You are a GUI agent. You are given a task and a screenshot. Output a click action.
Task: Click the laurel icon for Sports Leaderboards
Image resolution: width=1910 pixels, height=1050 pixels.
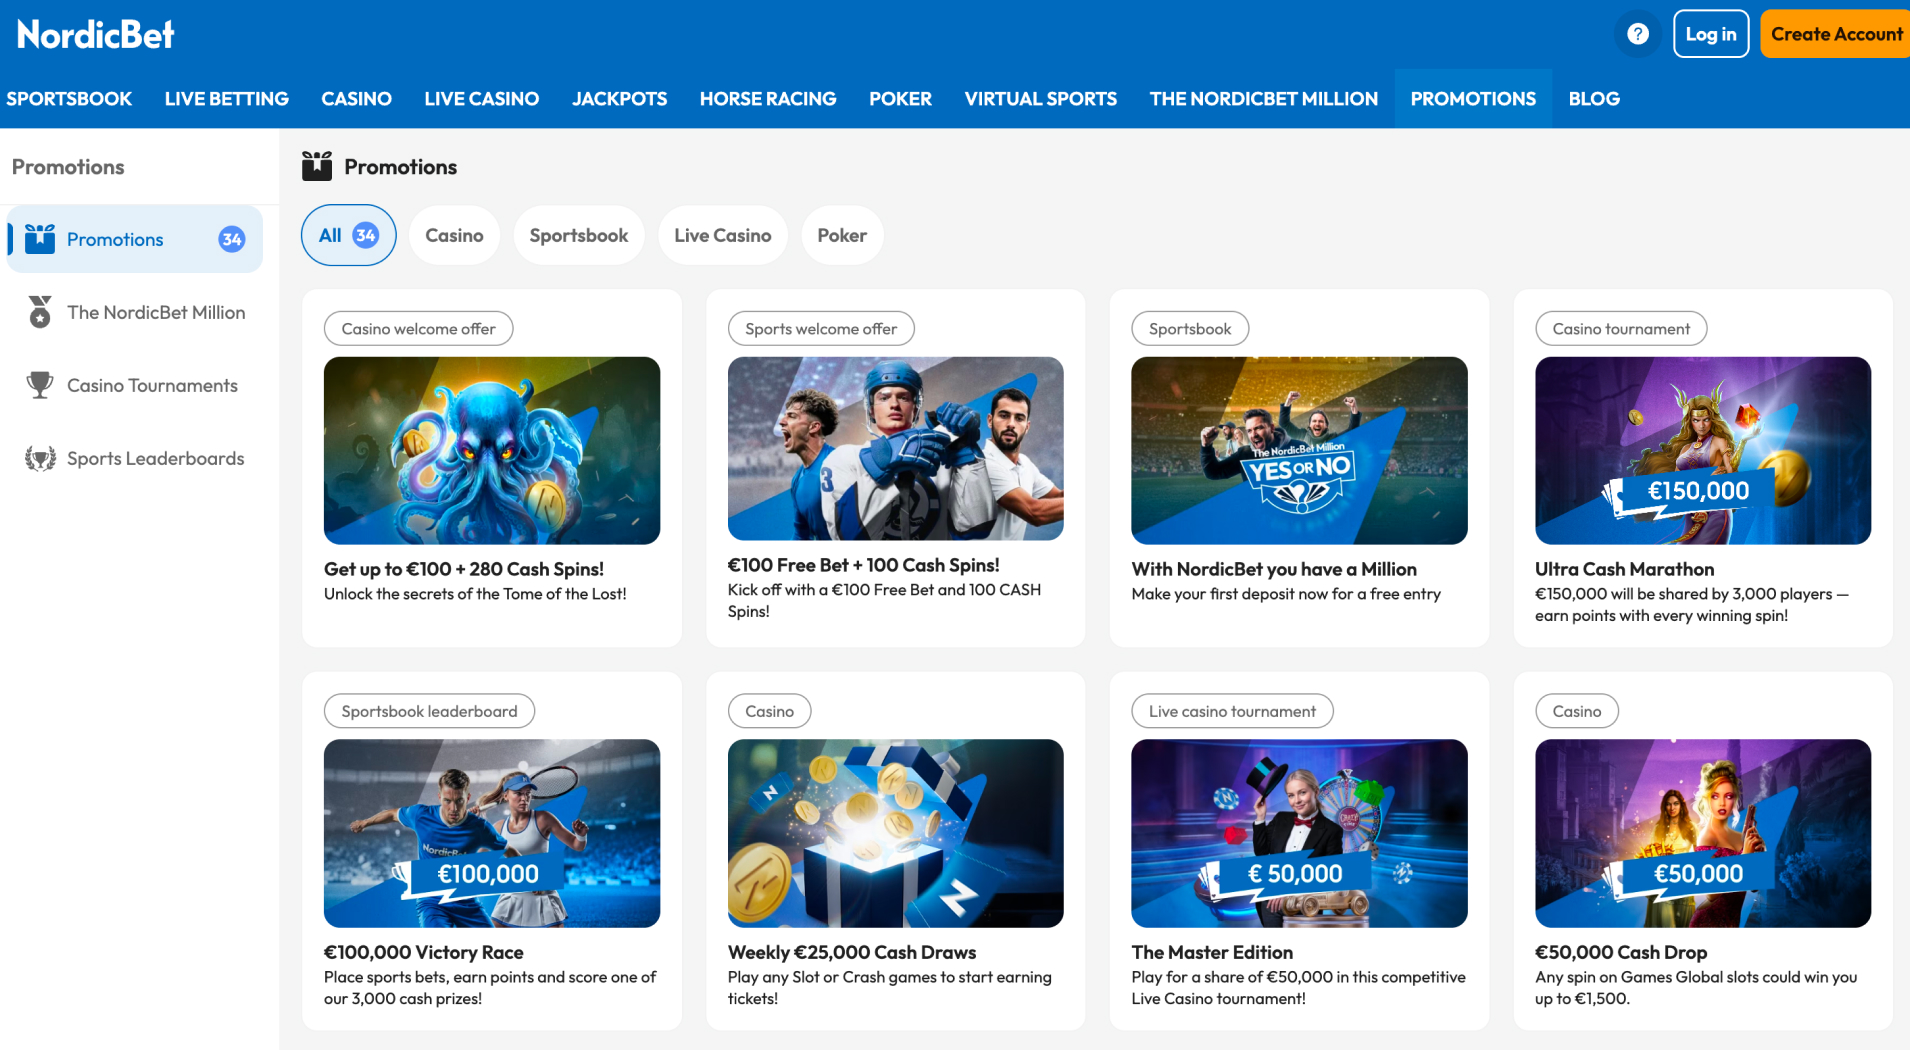tap(40, 458)
